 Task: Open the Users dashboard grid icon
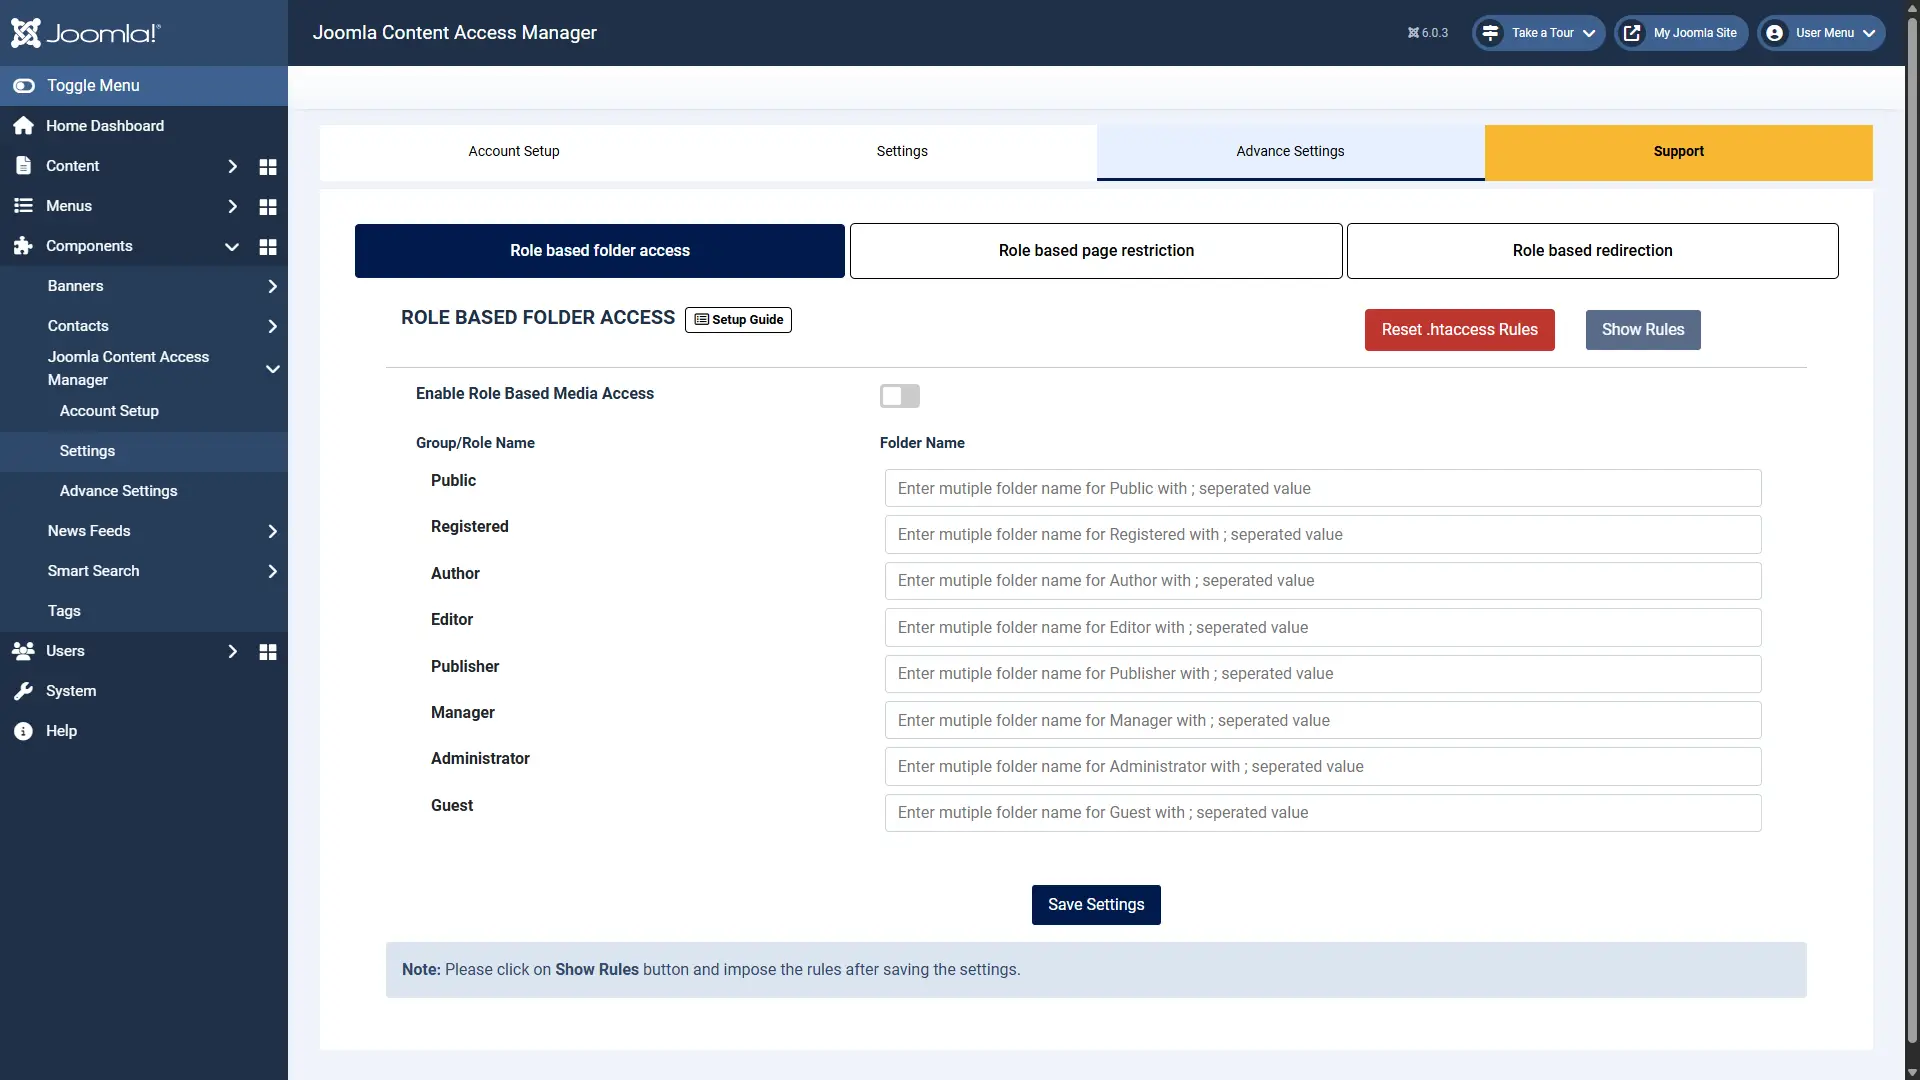tap(268, 652)
